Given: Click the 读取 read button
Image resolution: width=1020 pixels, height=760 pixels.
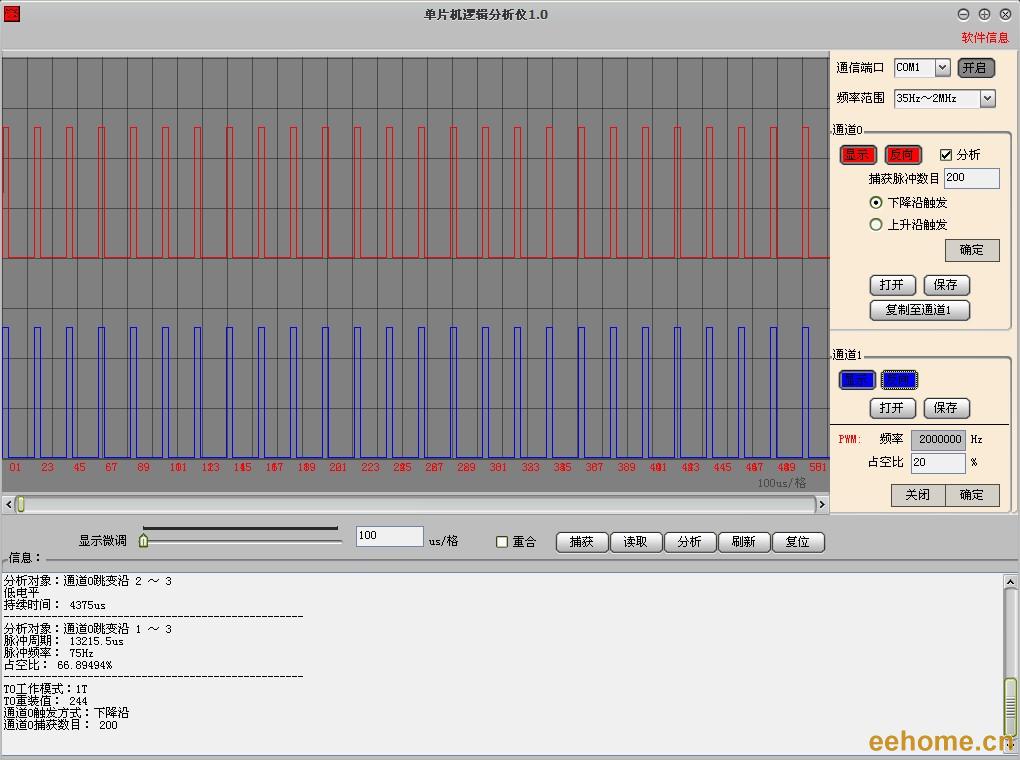Looking at the screenshot, I should 636,542.
